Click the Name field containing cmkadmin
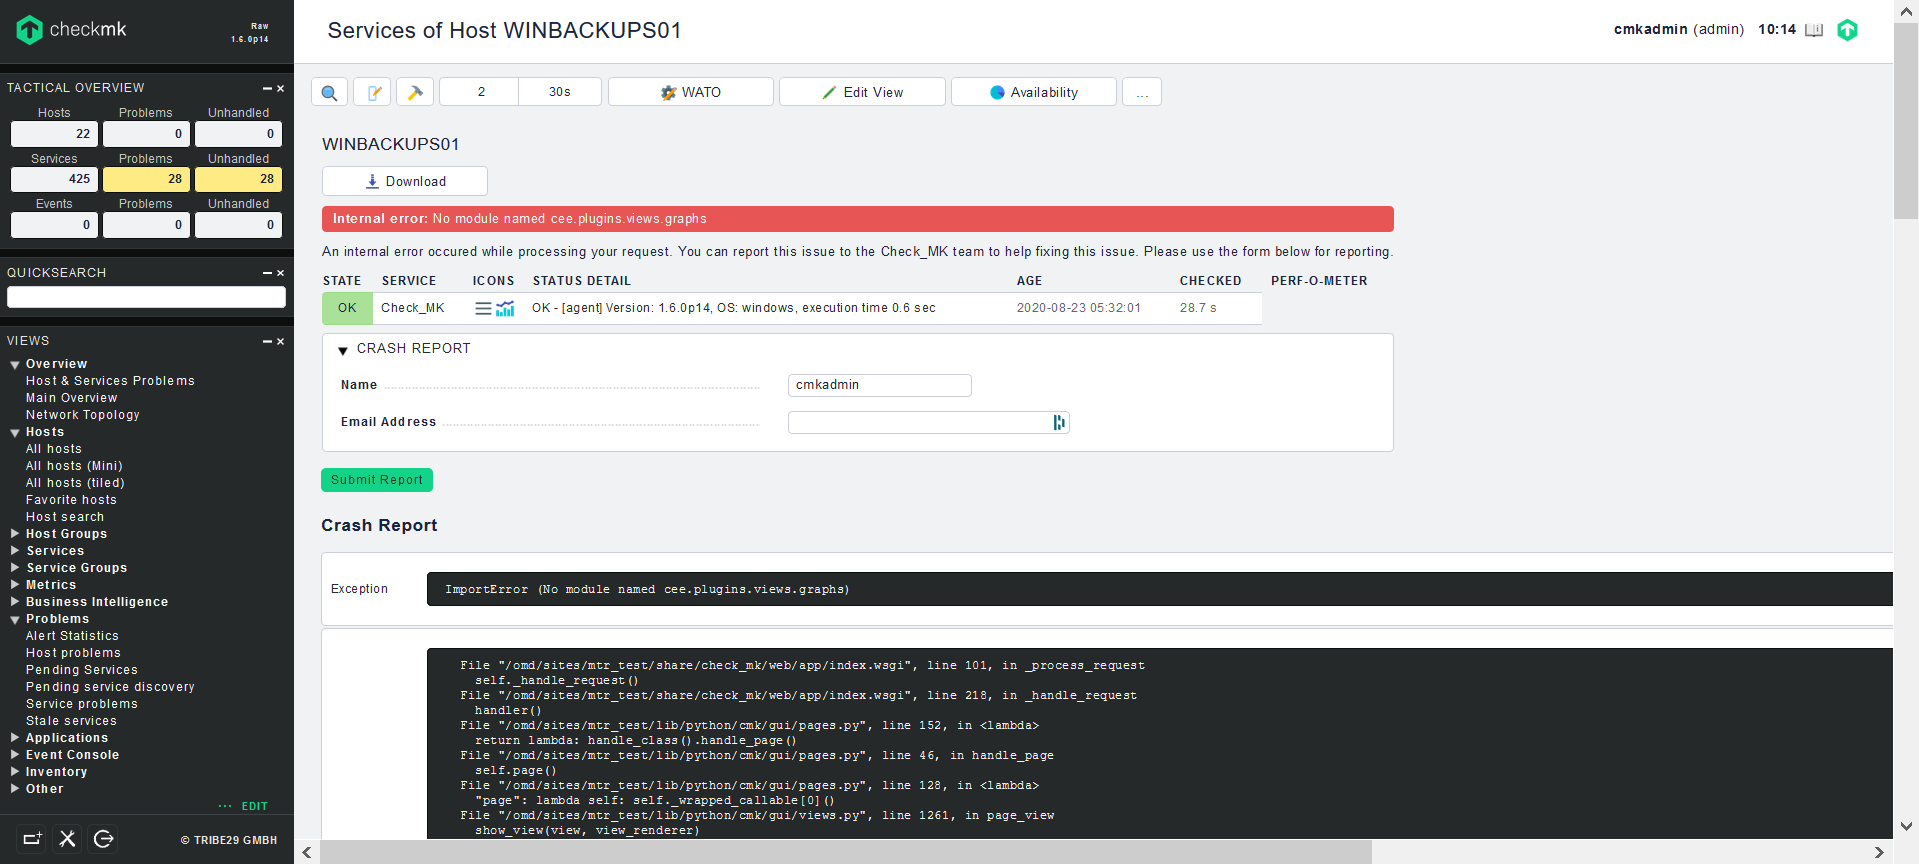This screenshot has height=864, width=1919. pyautogui.click(x=880, y=385)
